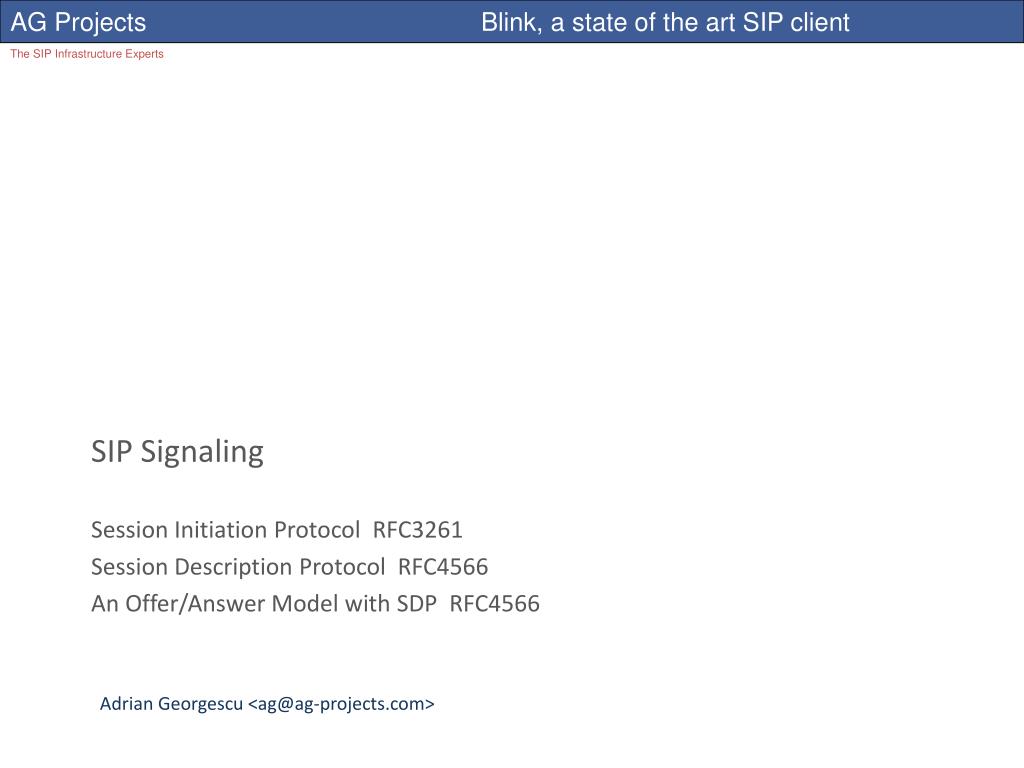
Task: Click the word "Experts" in the tagline
Action: 144,54
